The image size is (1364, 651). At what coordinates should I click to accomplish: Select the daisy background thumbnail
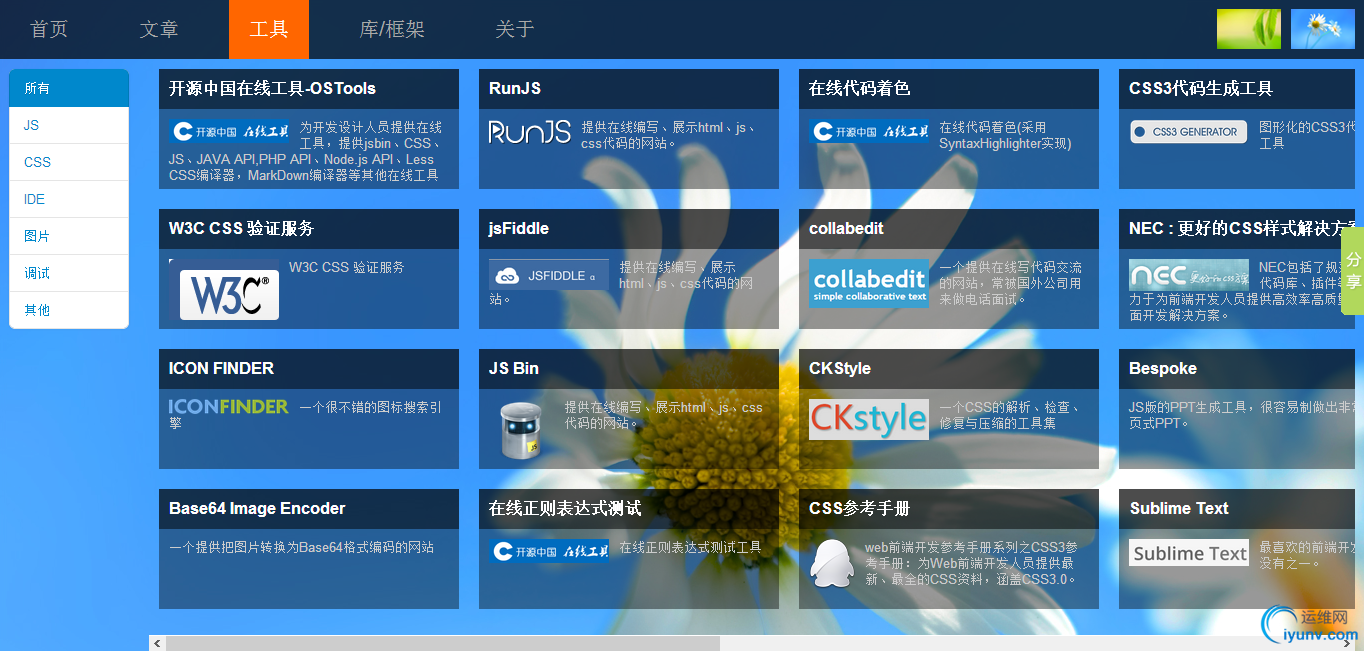(x=1323, y=29)
